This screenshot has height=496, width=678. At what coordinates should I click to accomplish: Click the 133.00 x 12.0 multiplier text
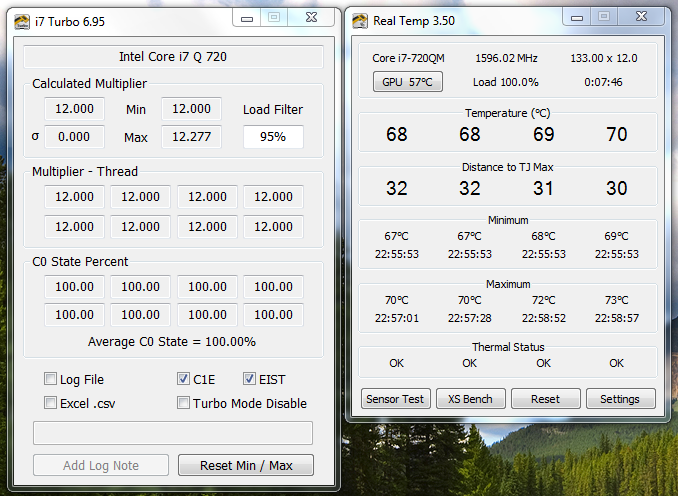click(604, 58)
